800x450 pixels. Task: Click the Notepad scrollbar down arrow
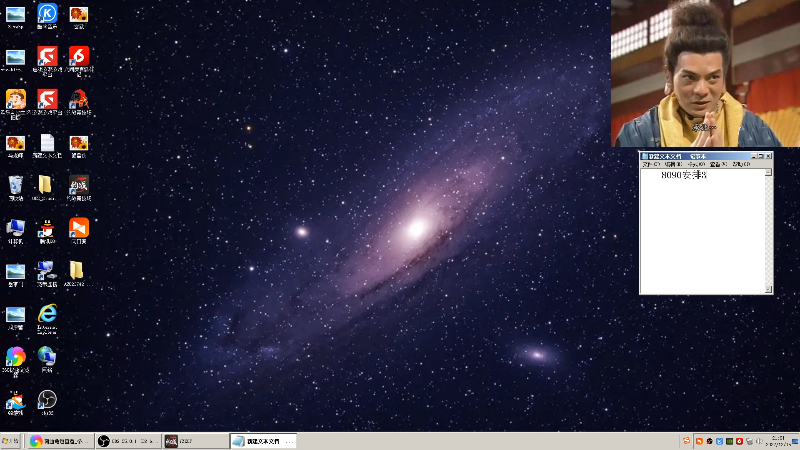click(x=768, y=290)
